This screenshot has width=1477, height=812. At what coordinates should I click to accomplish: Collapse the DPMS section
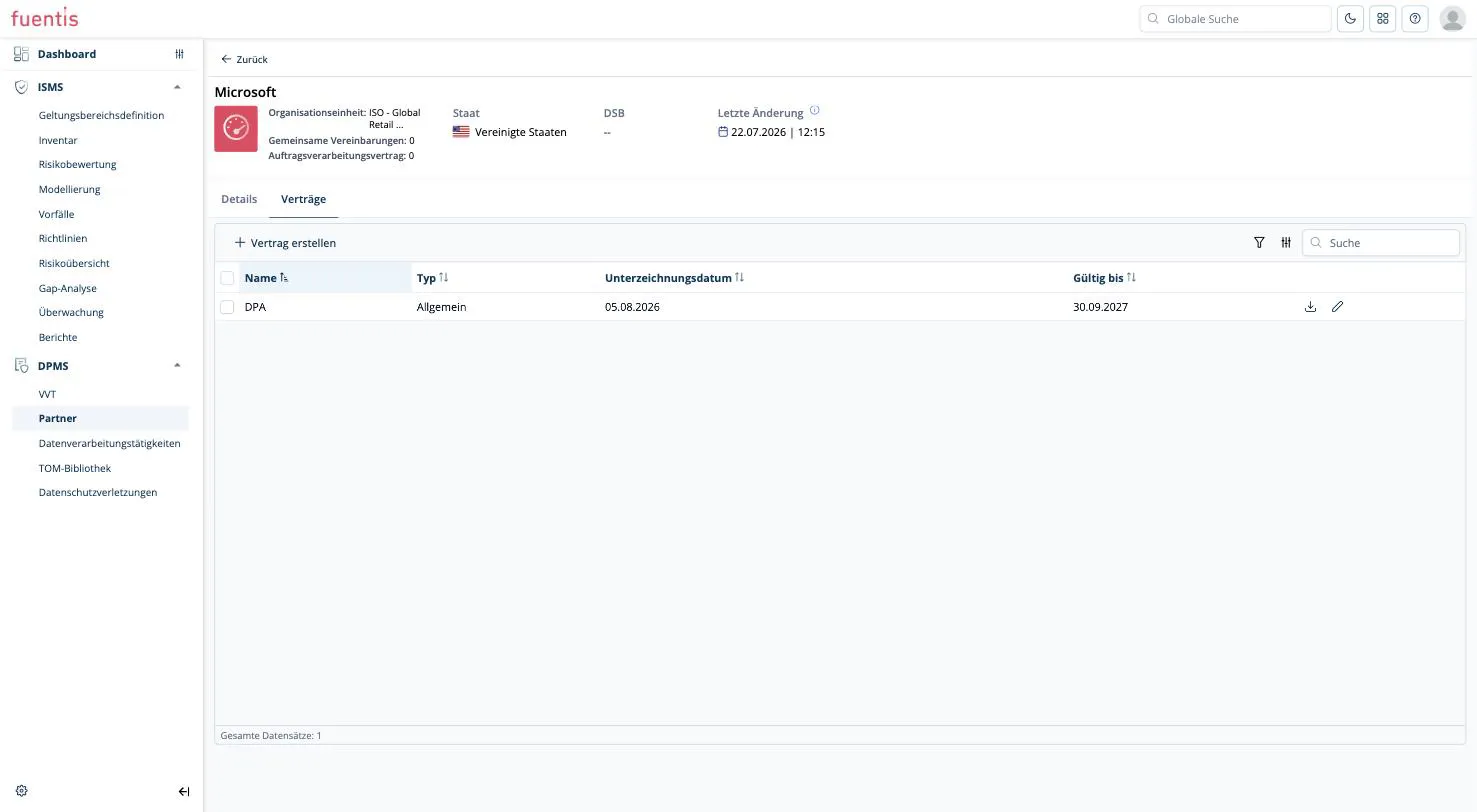(177, 366)
